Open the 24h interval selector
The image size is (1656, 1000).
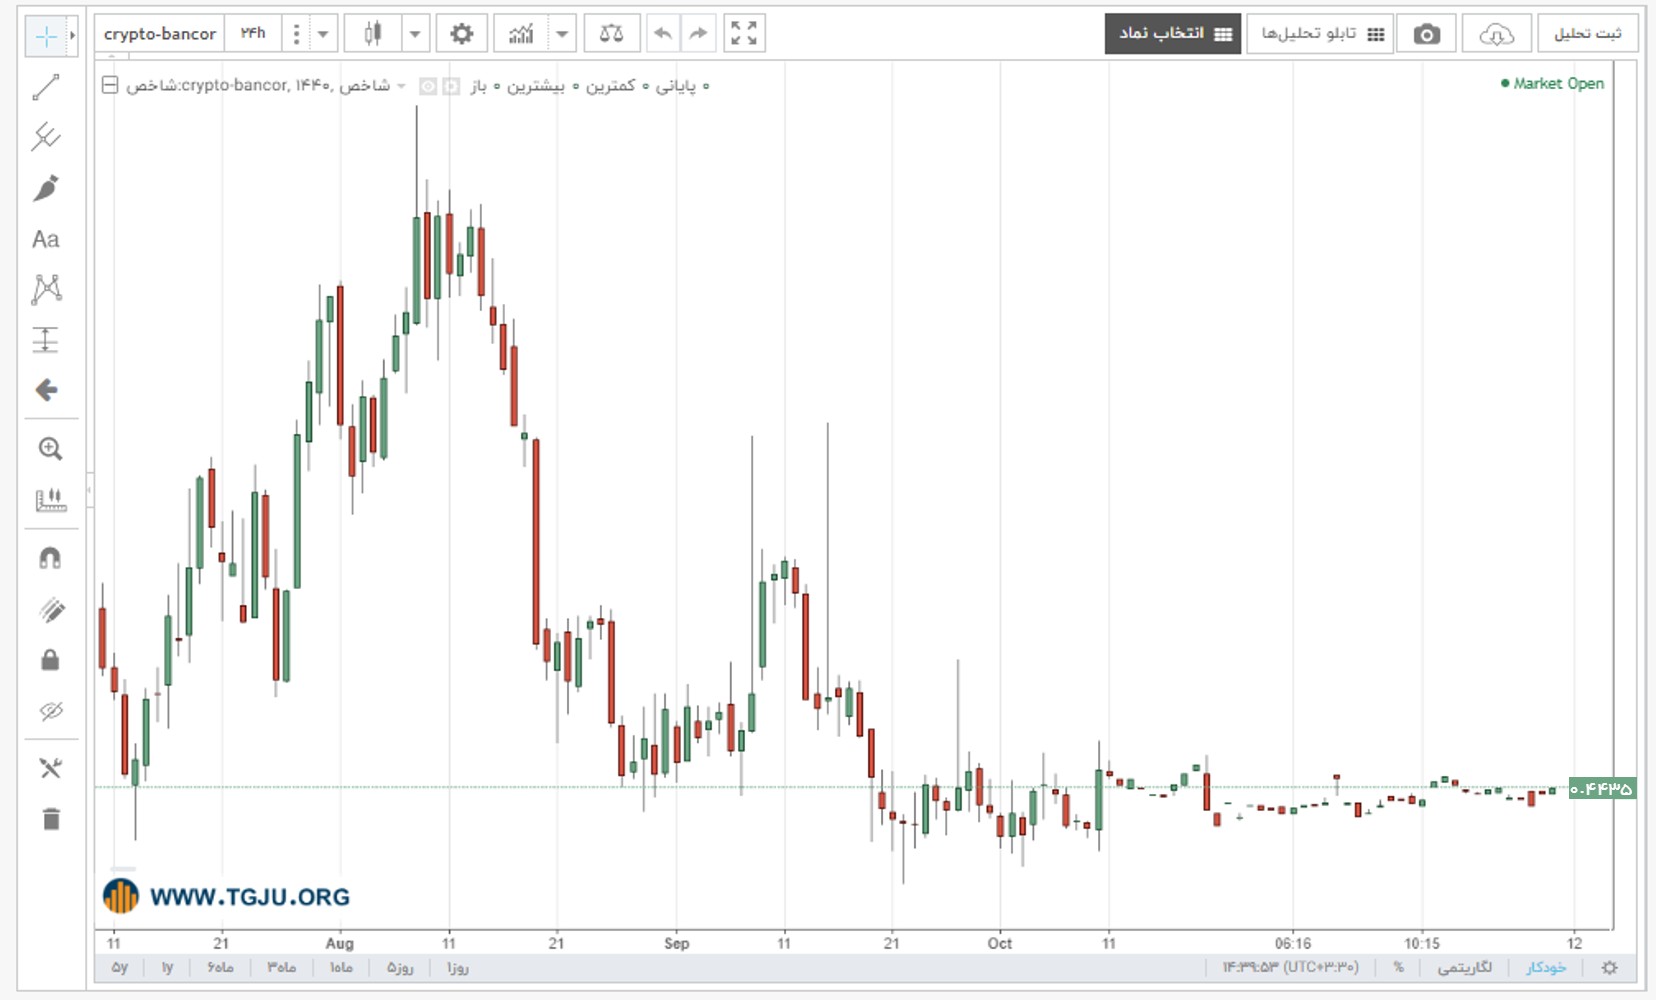pos(253,33)
